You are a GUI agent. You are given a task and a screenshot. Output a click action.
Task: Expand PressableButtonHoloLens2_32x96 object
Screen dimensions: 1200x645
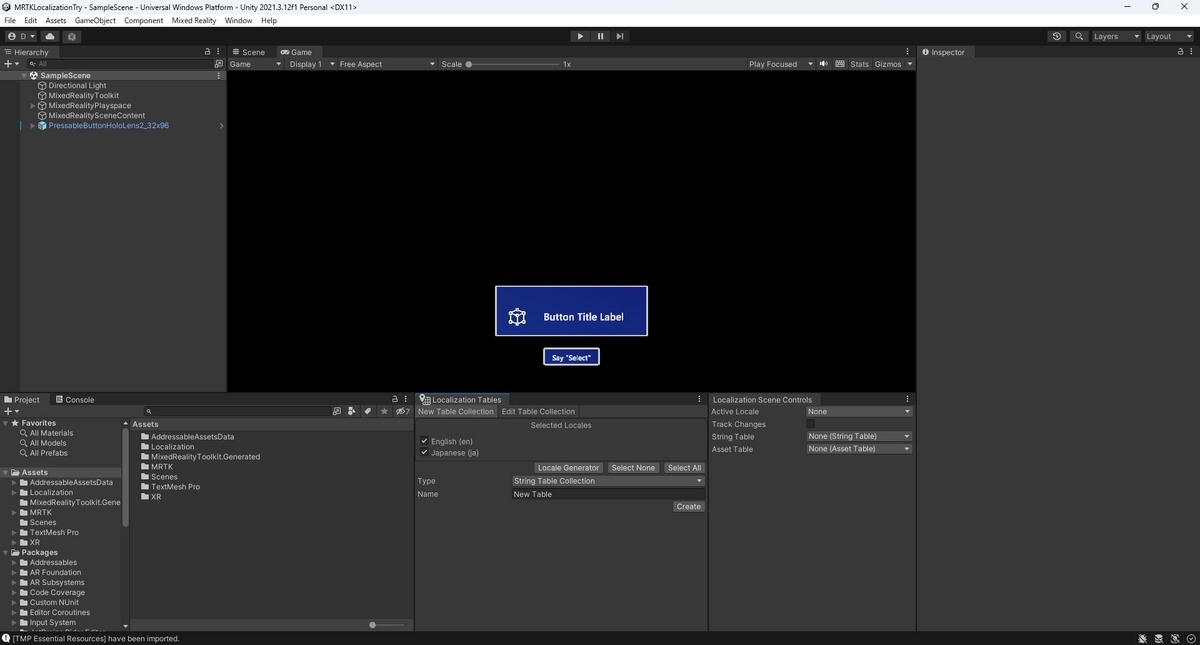(32, 125)
